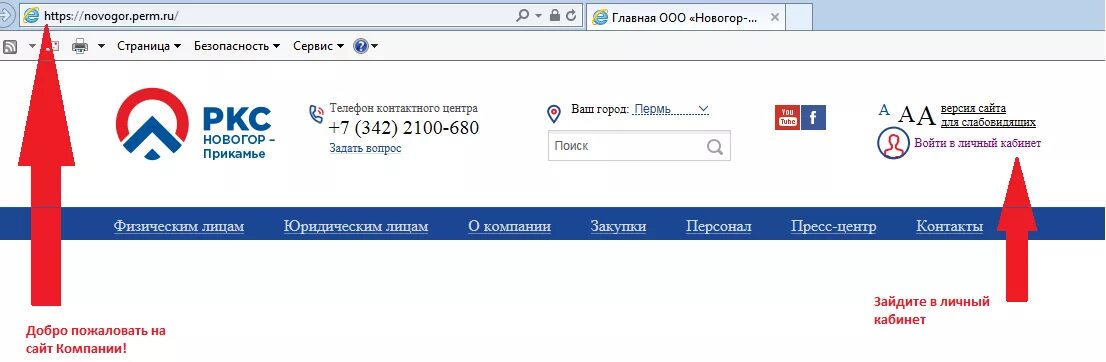Open Персонал navigation item
Viewport: 1106px width, 362px height.
[718, 227]
